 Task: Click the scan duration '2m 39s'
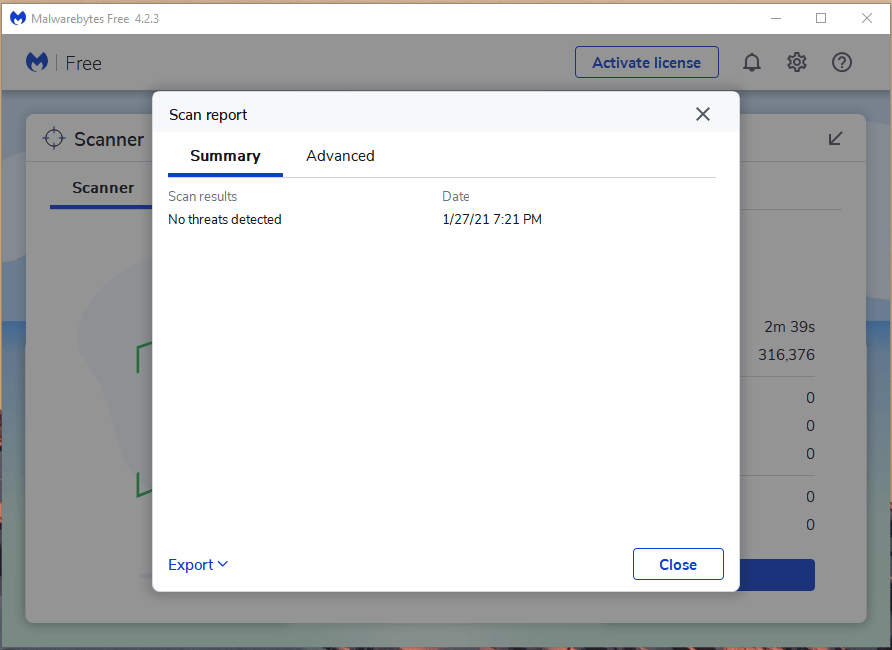tap(789, 327)
